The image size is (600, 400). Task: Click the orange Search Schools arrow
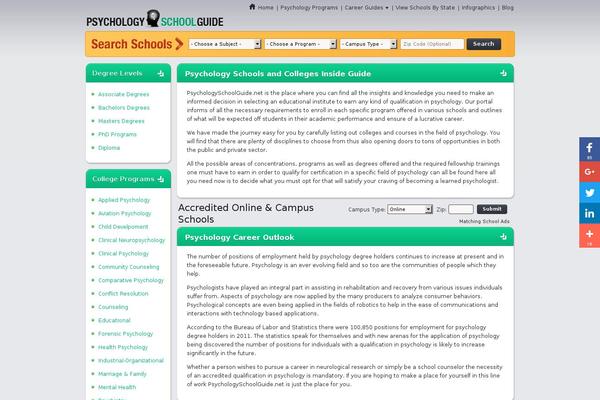[179, 44]
